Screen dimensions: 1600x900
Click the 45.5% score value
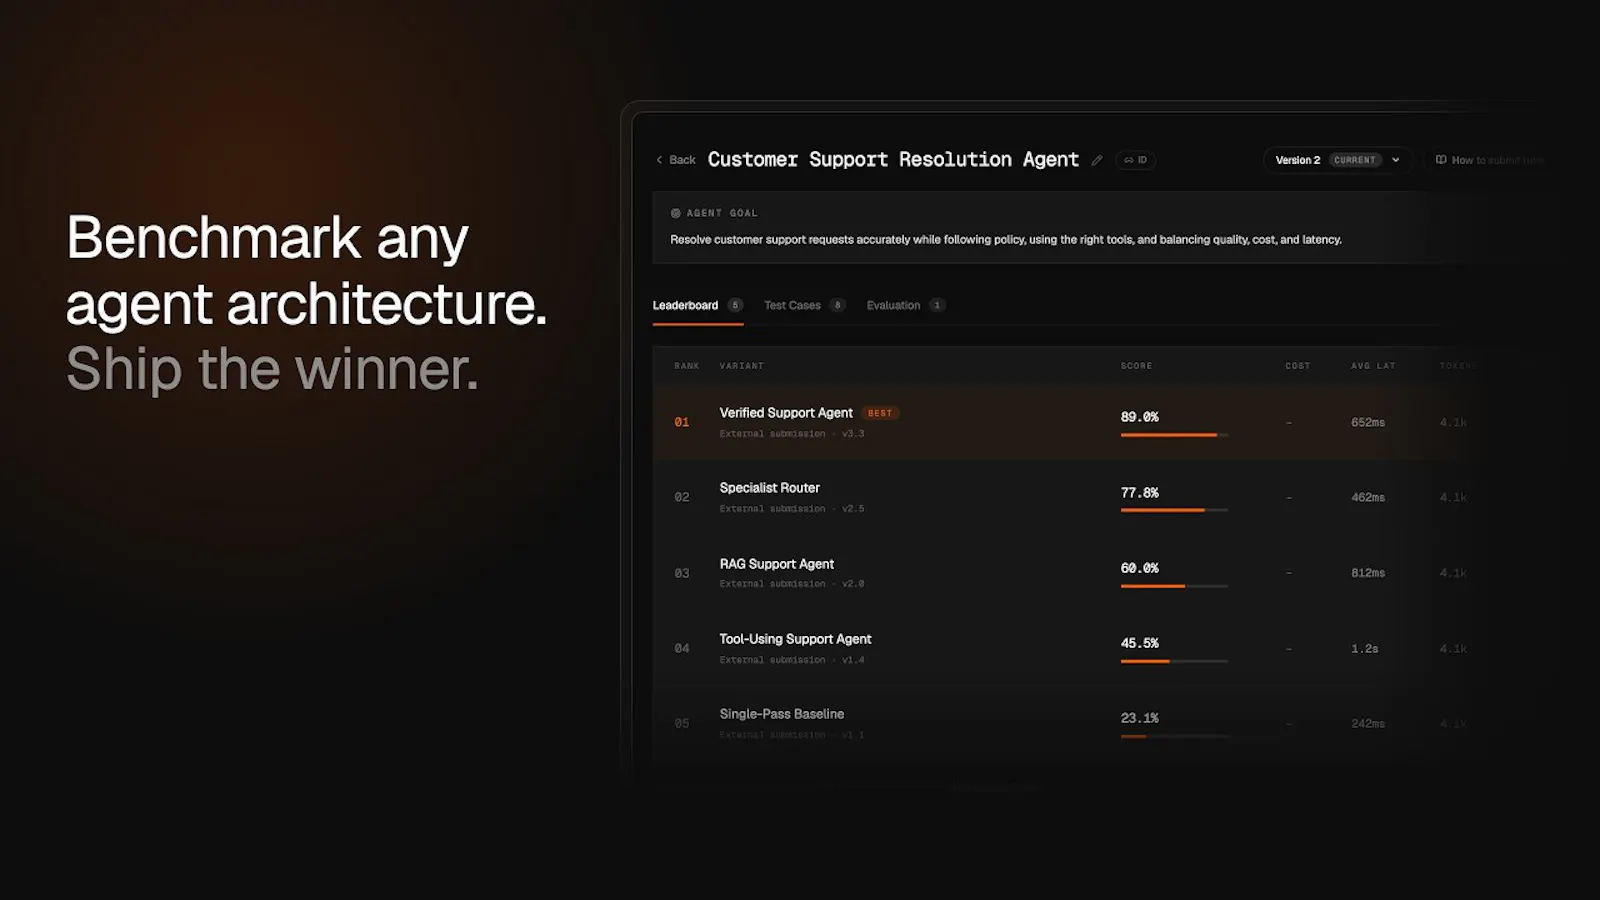pos(1139,643)
